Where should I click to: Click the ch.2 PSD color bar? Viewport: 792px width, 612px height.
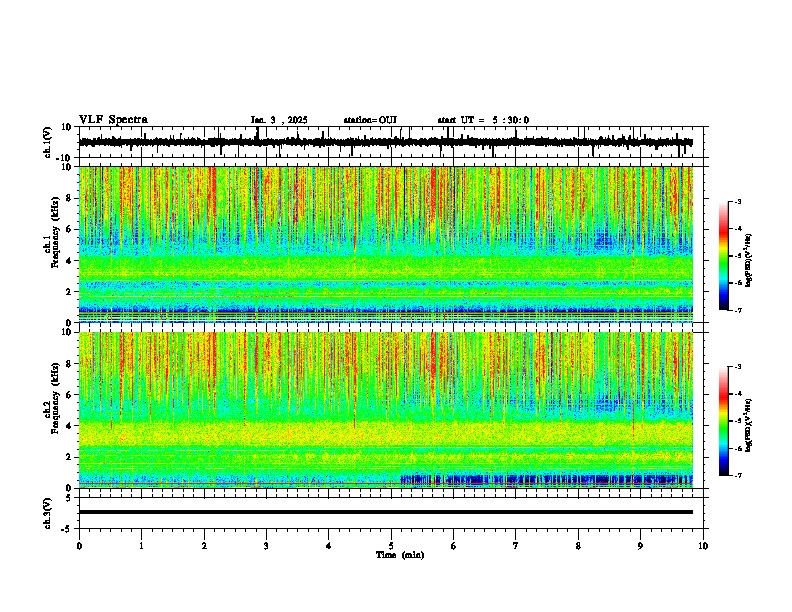[724, 421]
